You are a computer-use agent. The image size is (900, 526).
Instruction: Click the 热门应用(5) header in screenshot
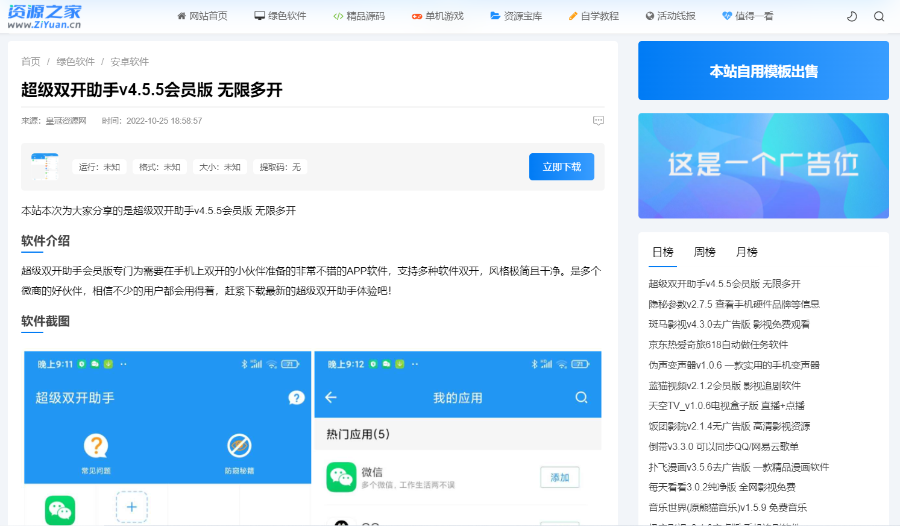pos(358,434)
